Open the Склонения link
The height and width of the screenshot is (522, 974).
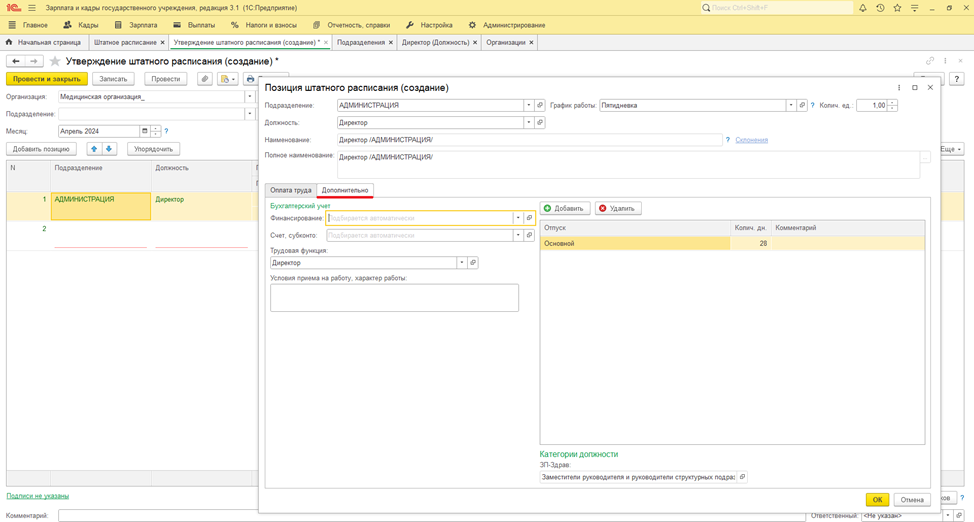pos(752,140)
